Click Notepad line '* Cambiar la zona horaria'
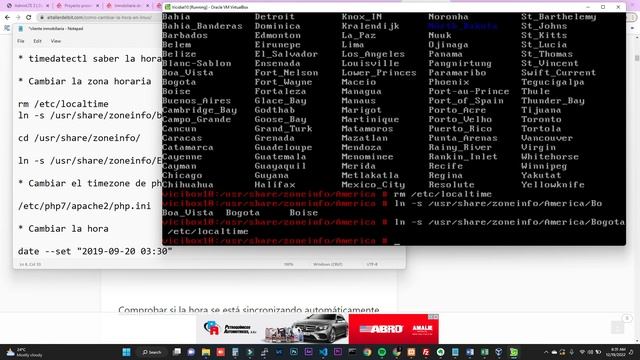 (84, 81)
